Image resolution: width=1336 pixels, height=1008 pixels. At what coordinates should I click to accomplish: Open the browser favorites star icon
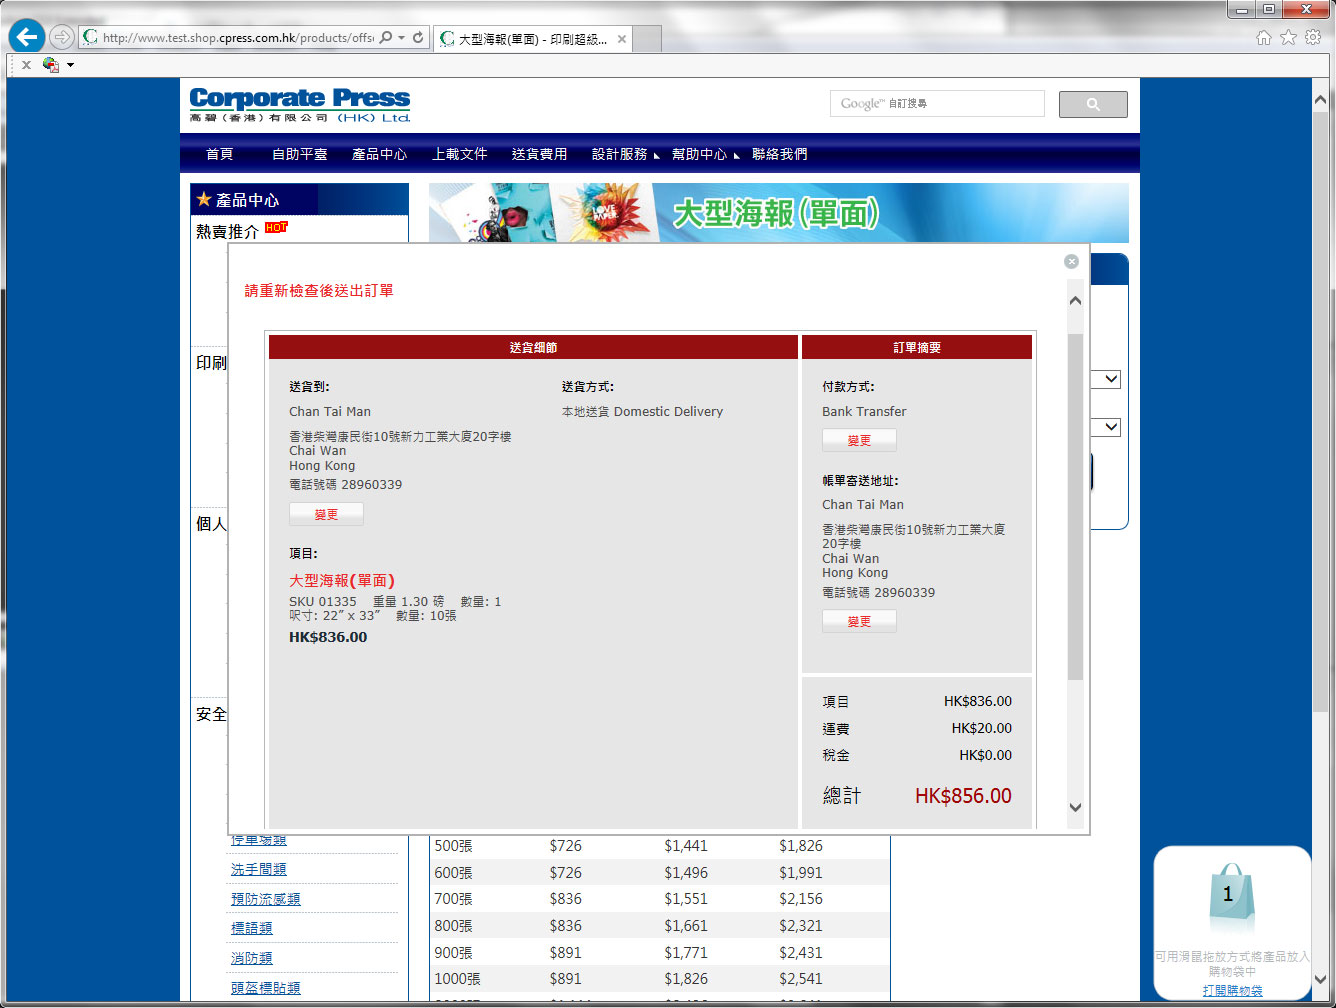pos(1288,38)
